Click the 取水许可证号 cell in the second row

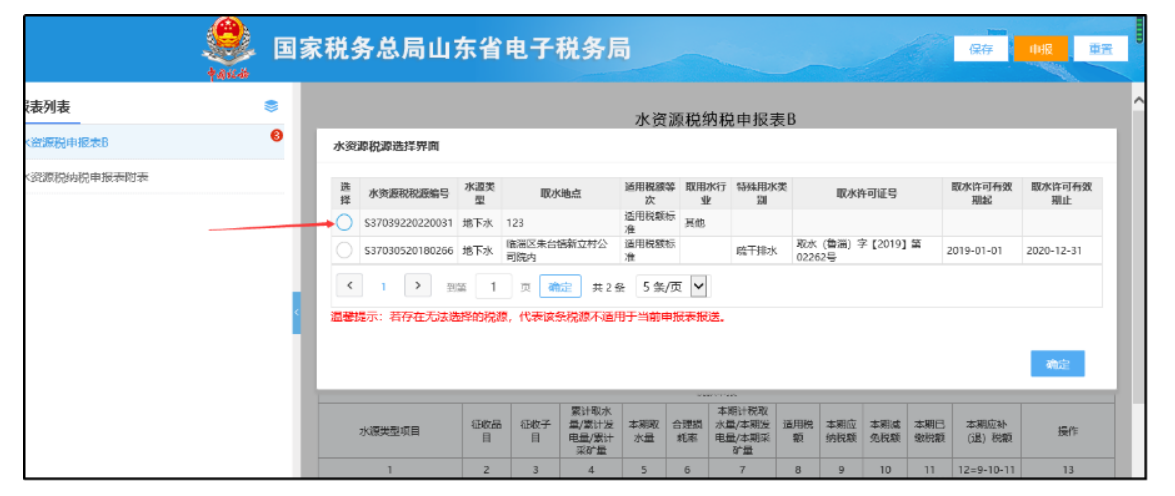coord(865,250)
